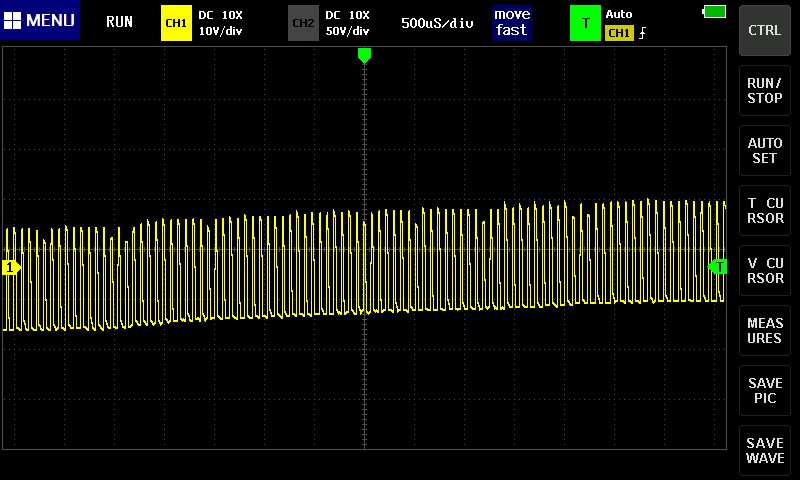The height and width of the screenshot is (480, 800).
Task: Open CH2 DC 10X 50V/div settings
Action: click(347, 22)
